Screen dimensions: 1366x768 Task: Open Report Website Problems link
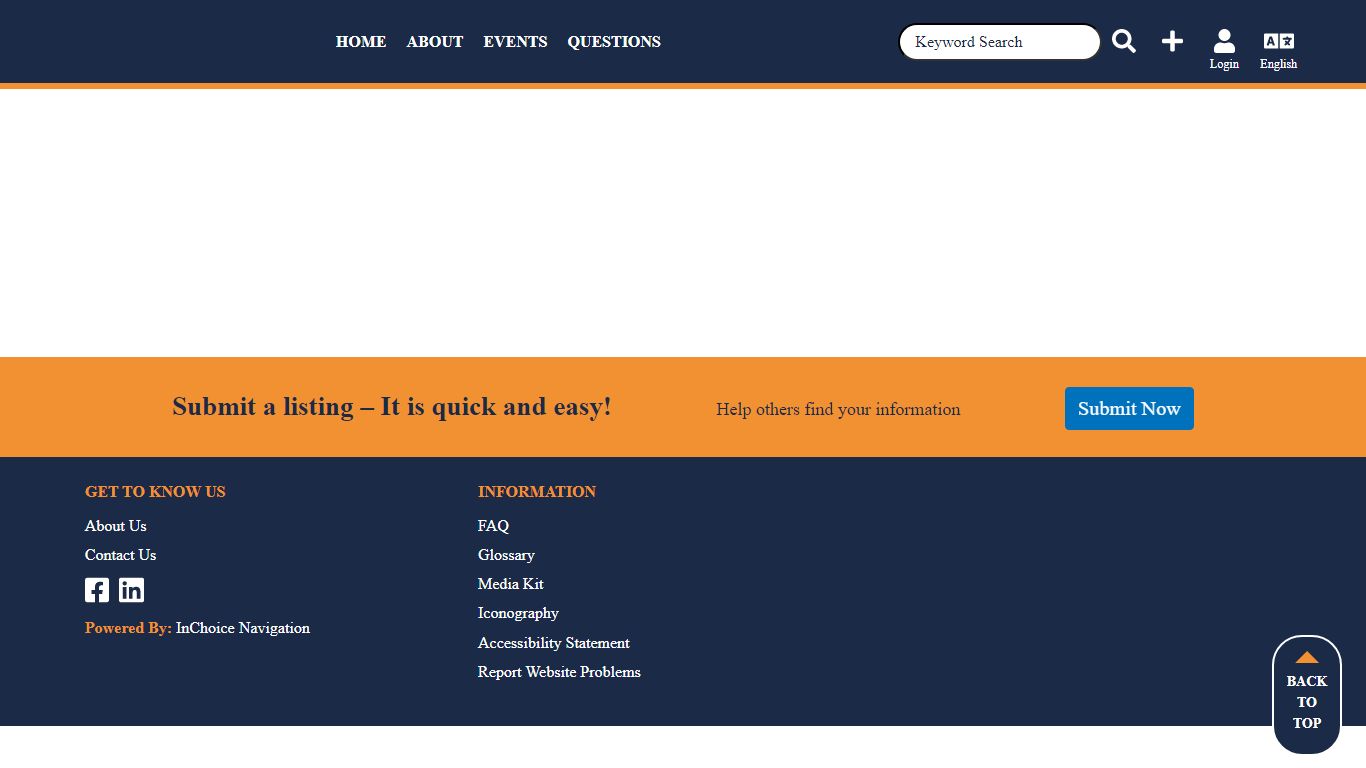click(559, 672)
